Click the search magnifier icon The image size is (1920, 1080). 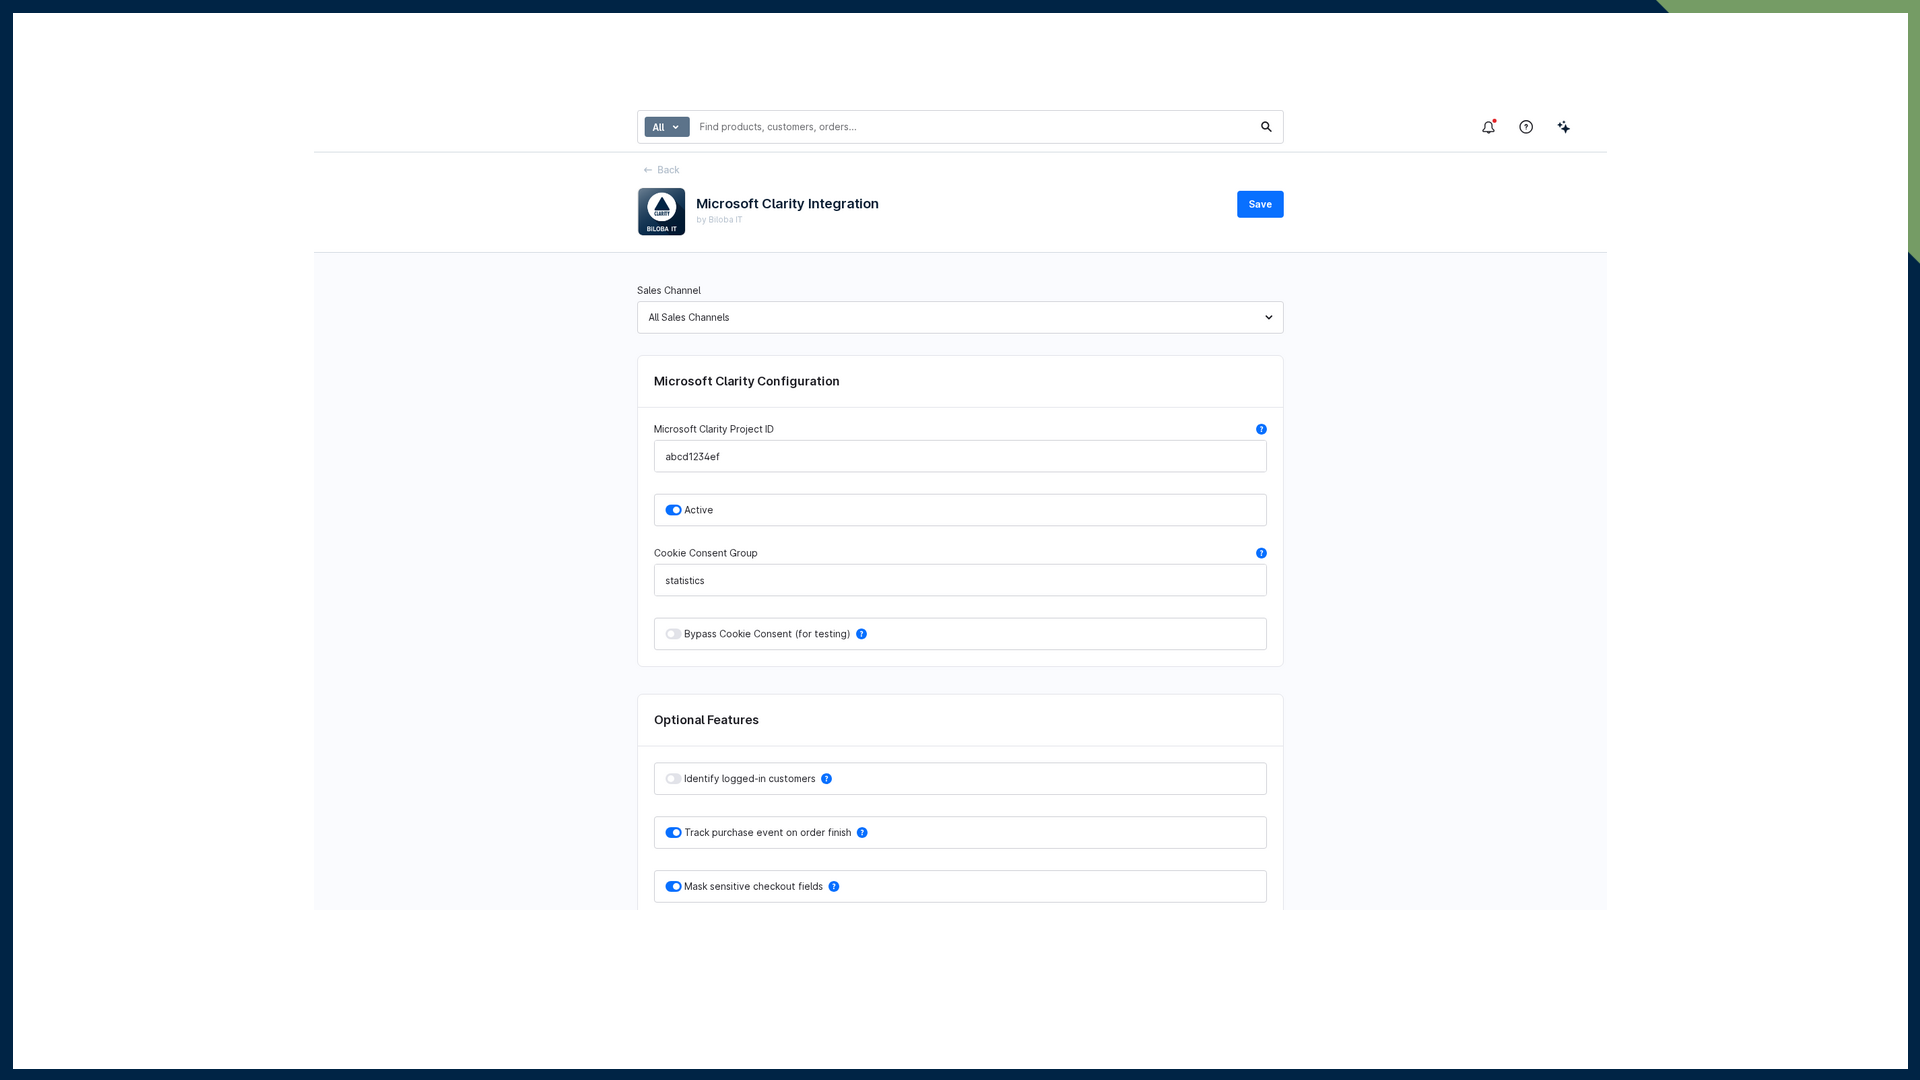point(1266,127)
